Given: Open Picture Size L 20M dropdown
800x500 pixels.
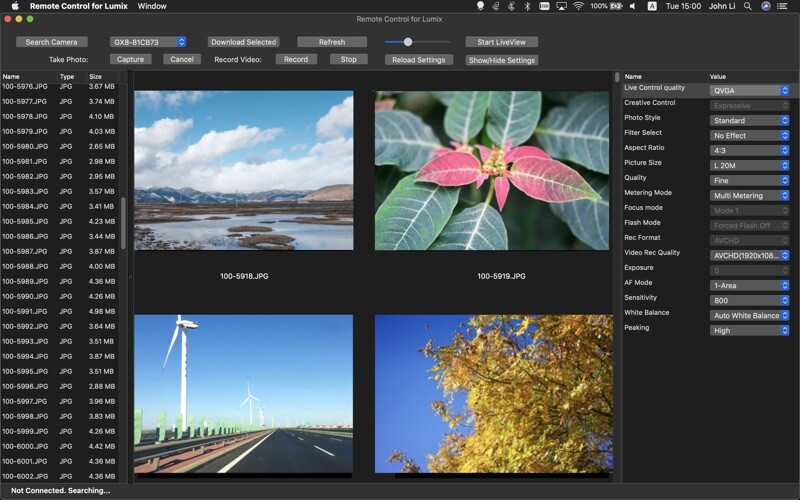Looking at the screenshot, I should [x=749, y=165].
